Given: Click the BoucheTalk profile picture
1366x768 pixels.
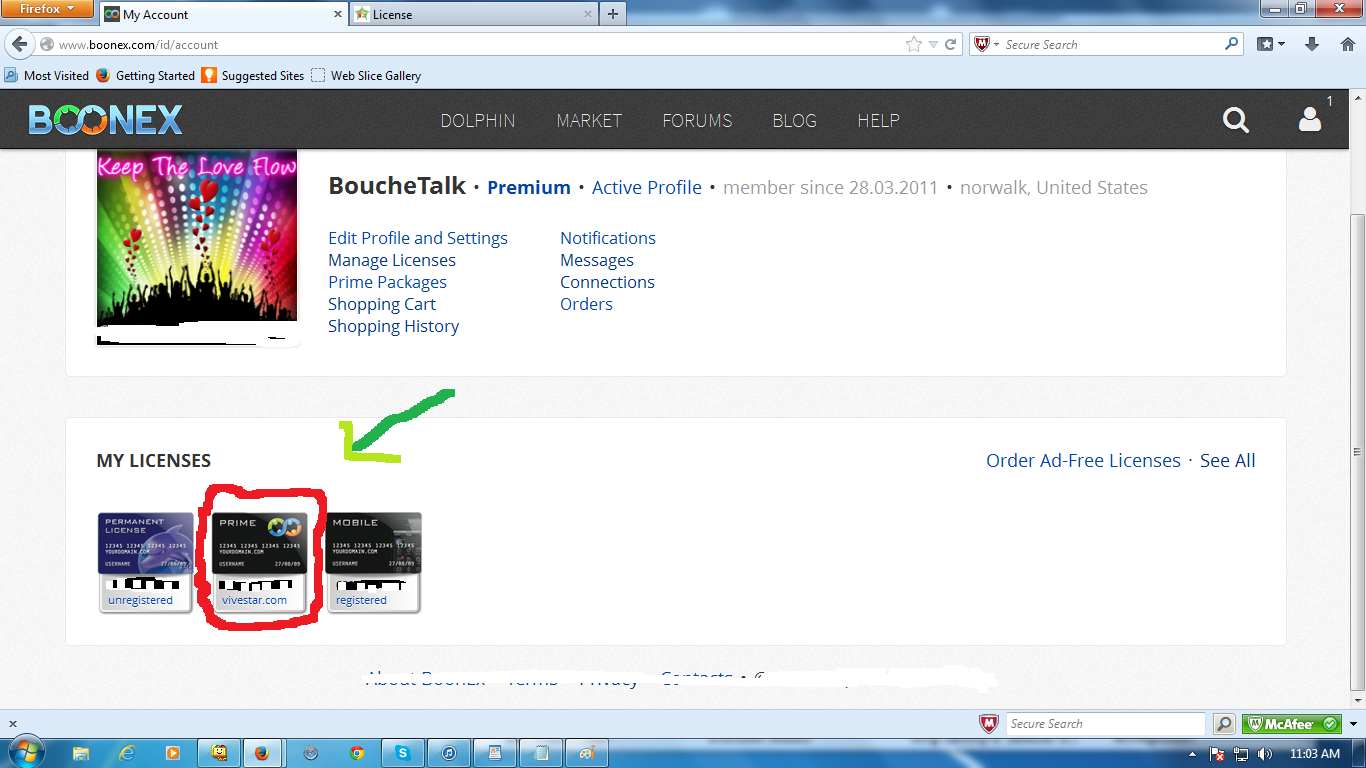Looking at the screenshot, I should (x=197, y=238).
